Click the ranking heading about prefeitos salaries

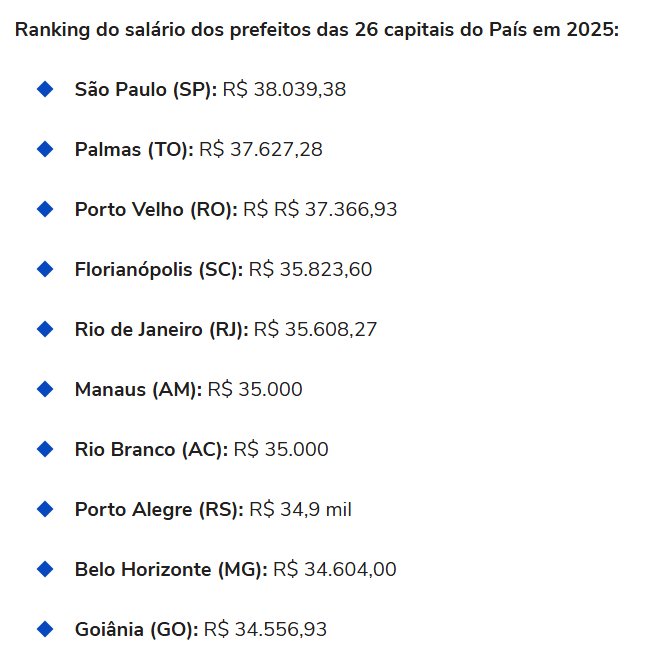(317, 30)
